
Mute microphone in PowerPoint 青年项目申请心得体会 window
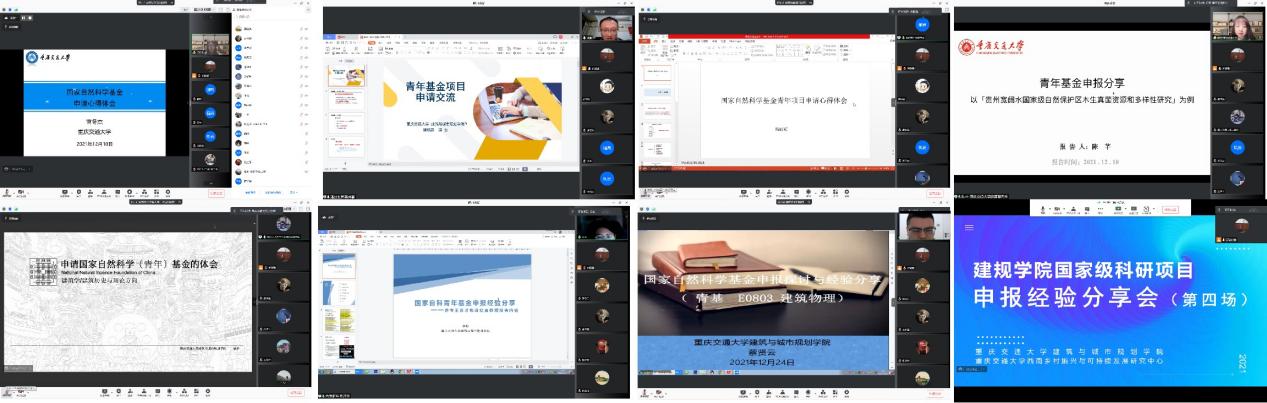[x=645, y=192]
